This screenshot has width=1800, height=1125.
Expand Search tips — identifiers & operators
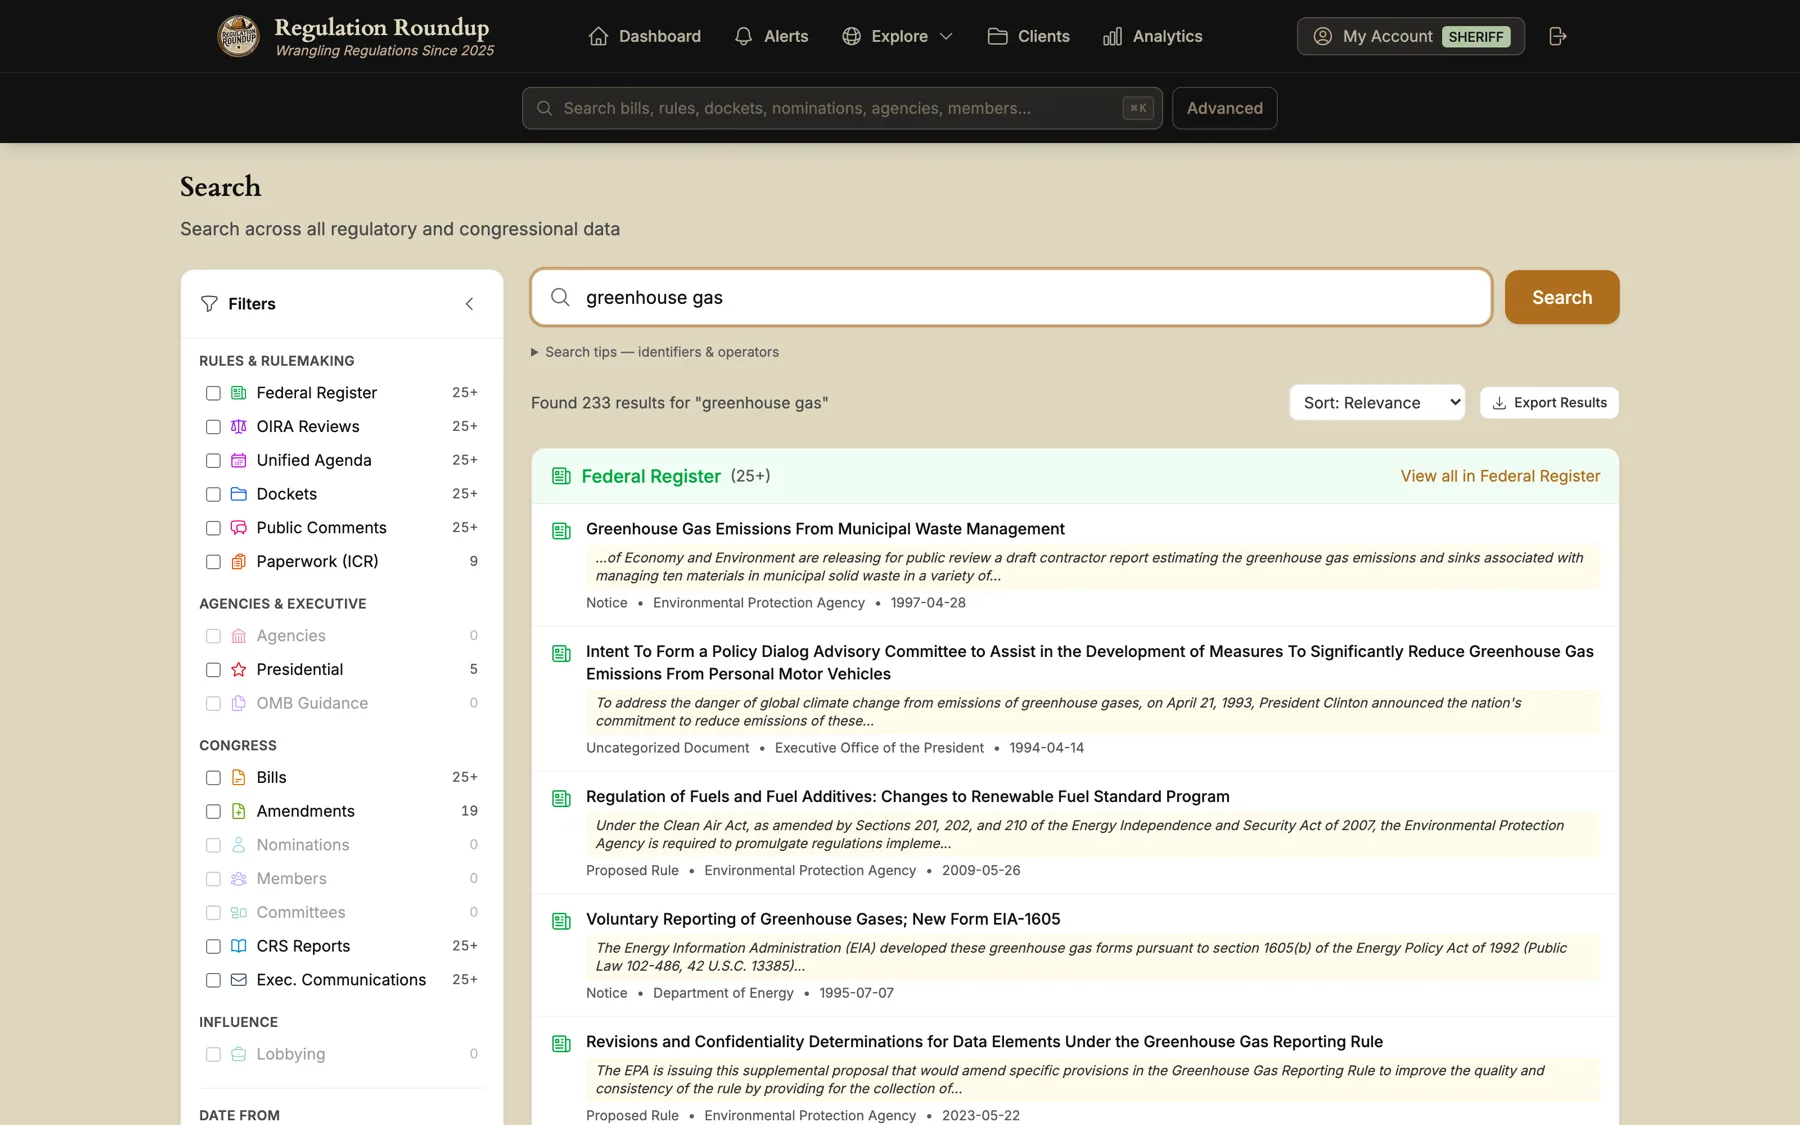point(655,352)
